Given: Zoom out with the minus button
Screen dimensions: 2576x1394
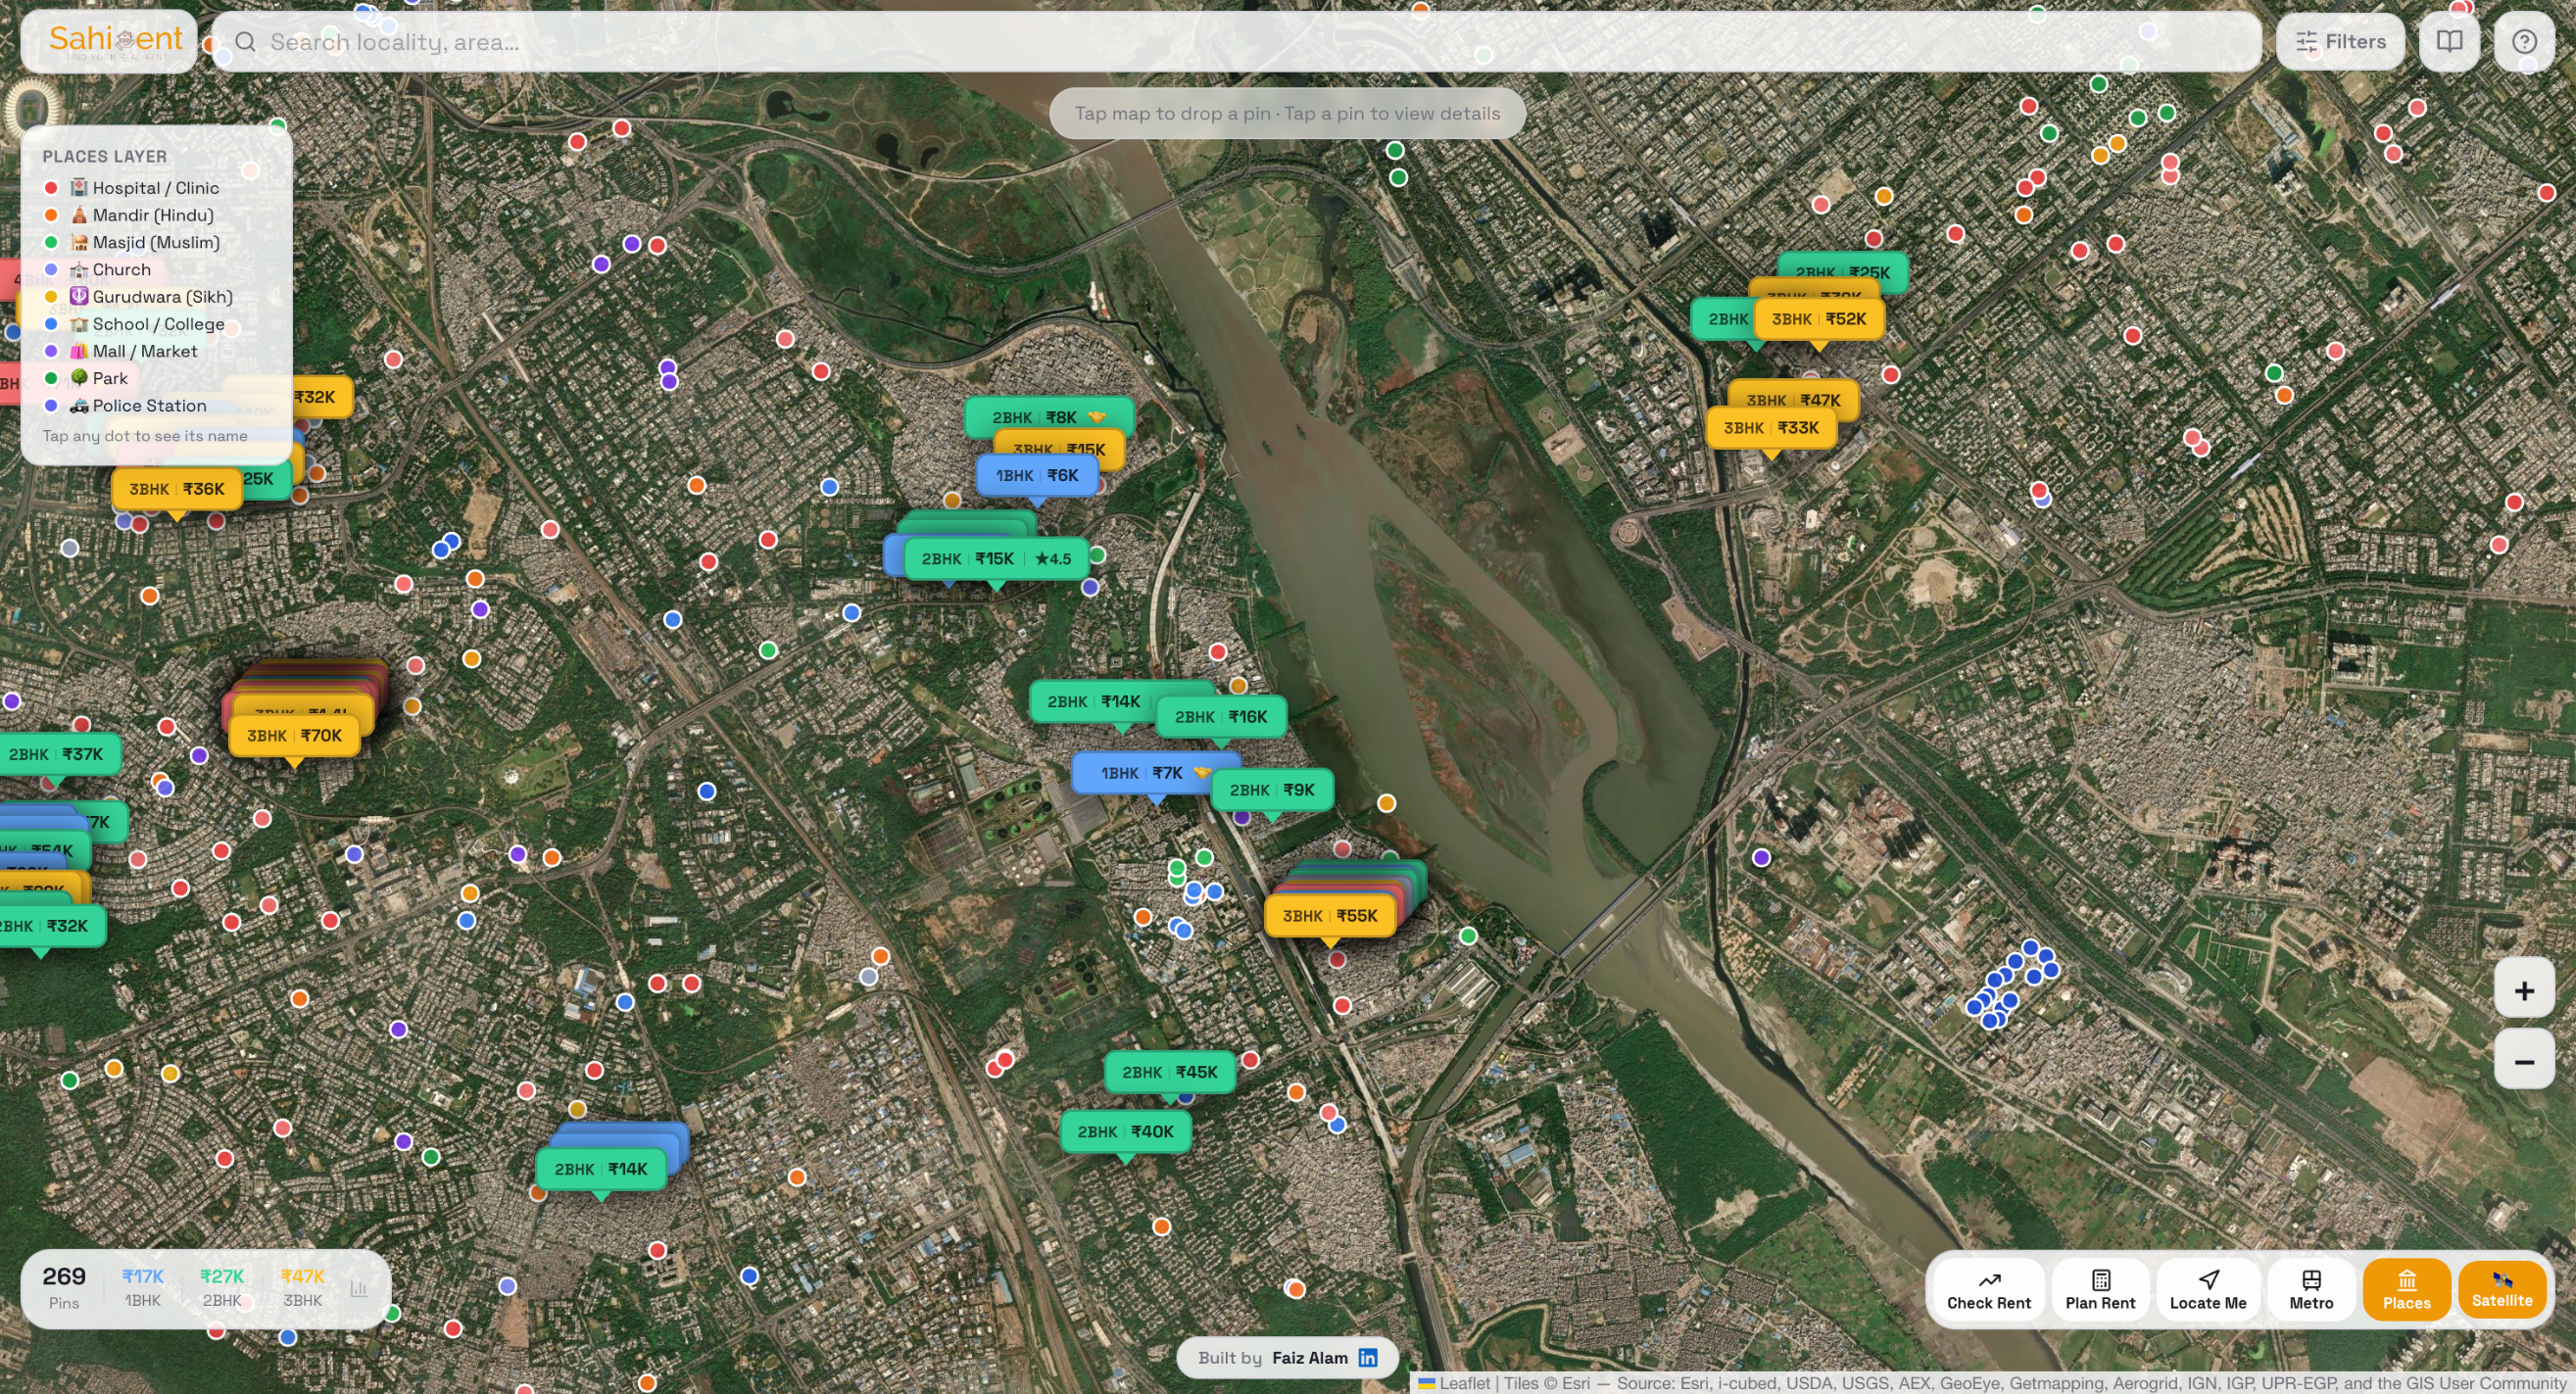Looking at the screenshot, I should (2523, 1061).
